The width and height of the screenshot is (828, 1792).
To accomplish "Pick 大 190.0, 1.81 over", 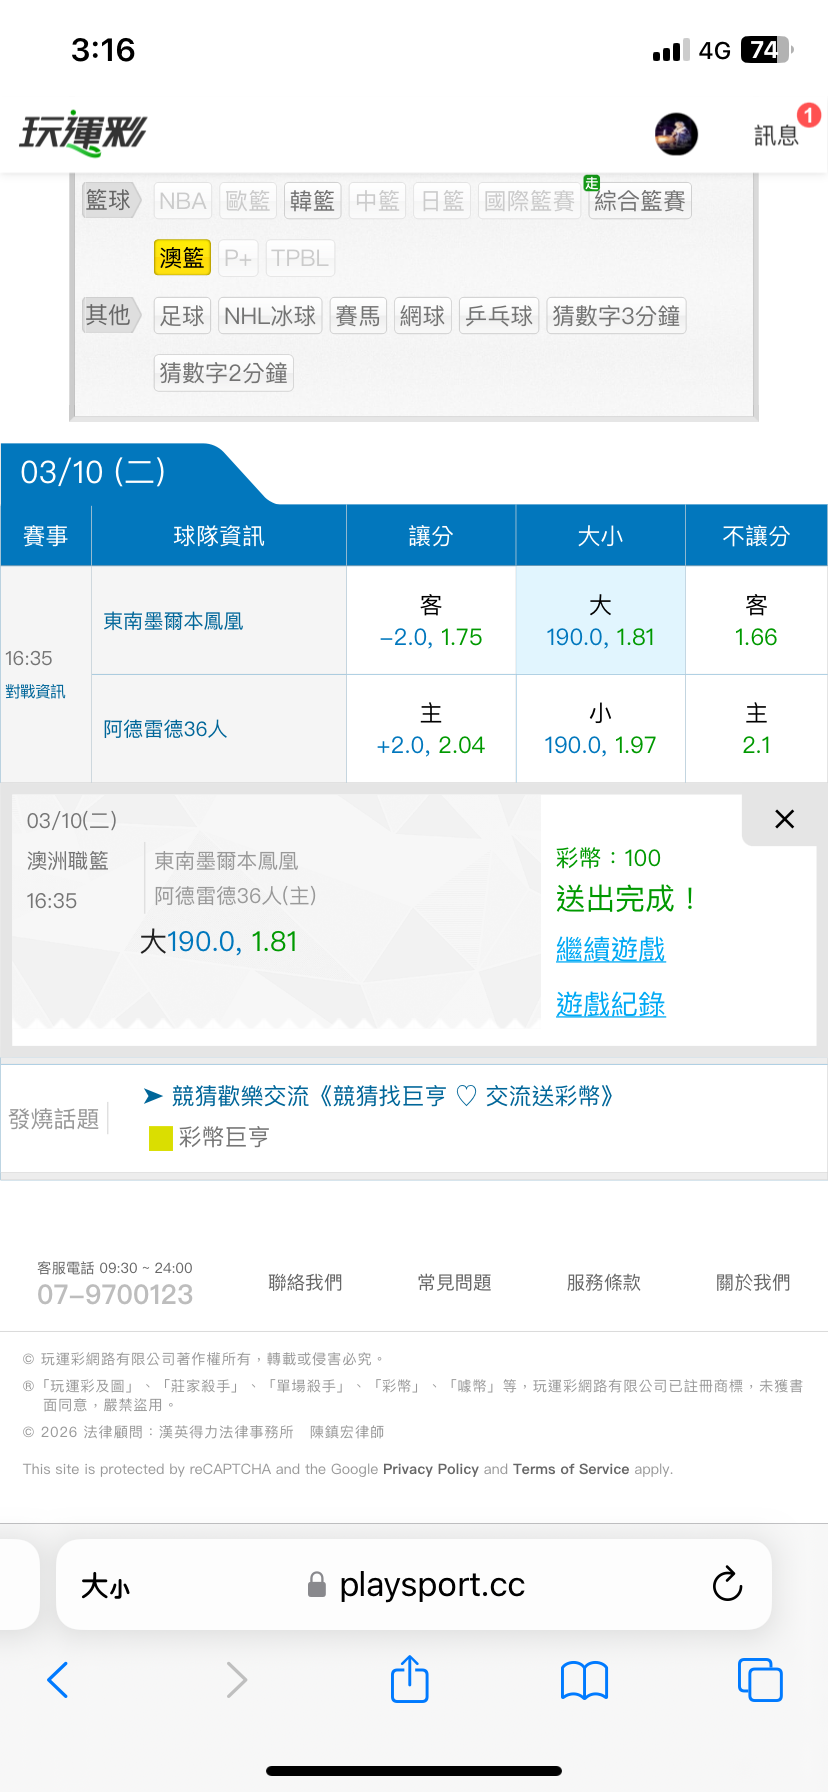I will (x=600, y=621).
